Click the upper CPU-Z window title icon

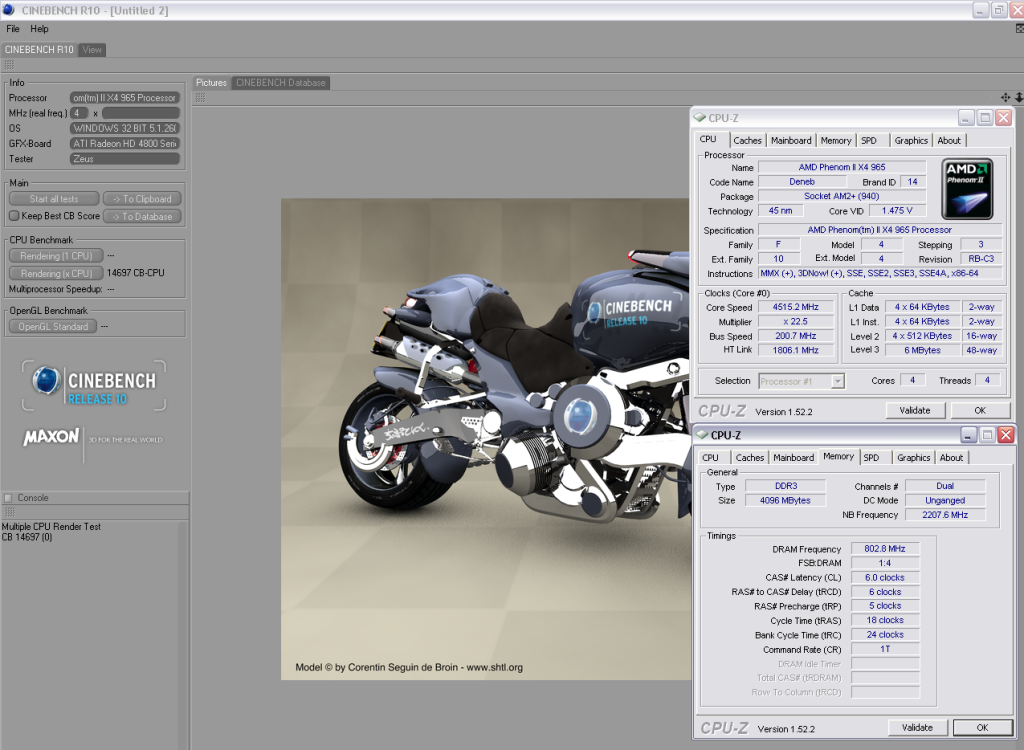click(699, 118)
